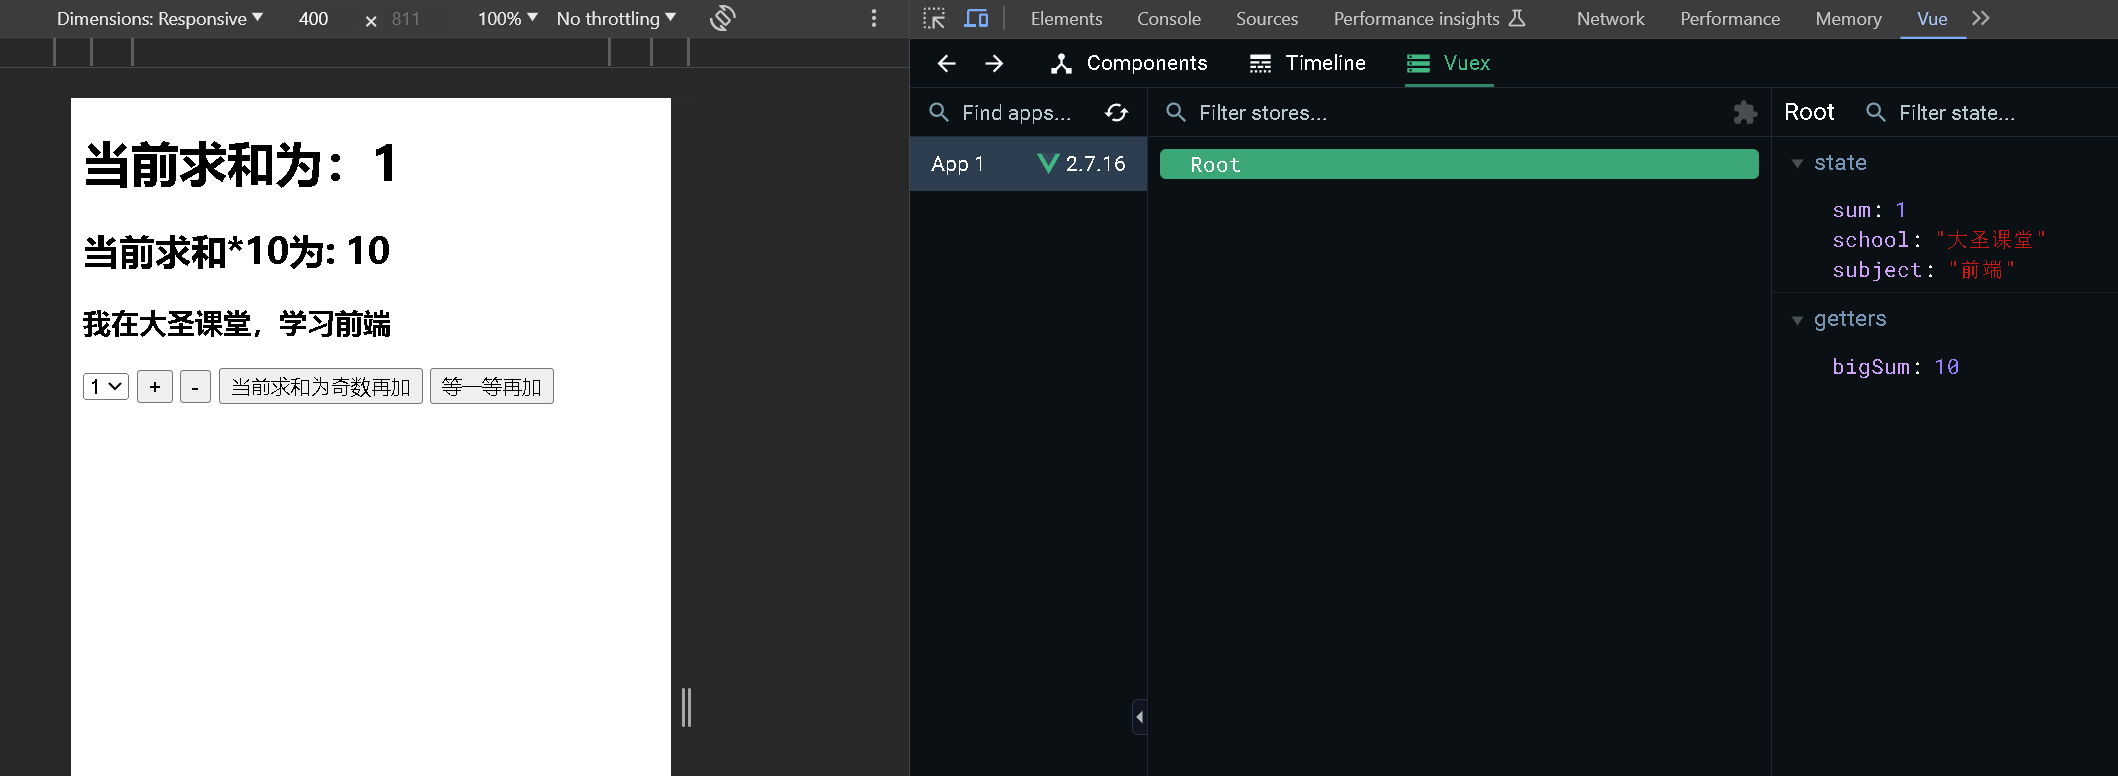
Task: Select the Vuex view
Action: [1449, 63]
